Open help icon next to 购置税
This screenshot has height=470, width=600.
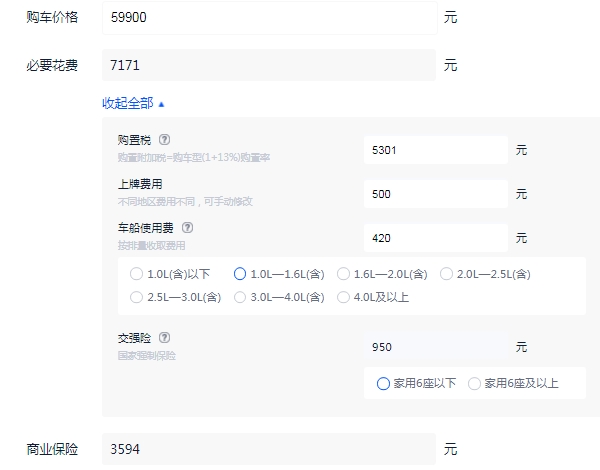tap(165, 140)
